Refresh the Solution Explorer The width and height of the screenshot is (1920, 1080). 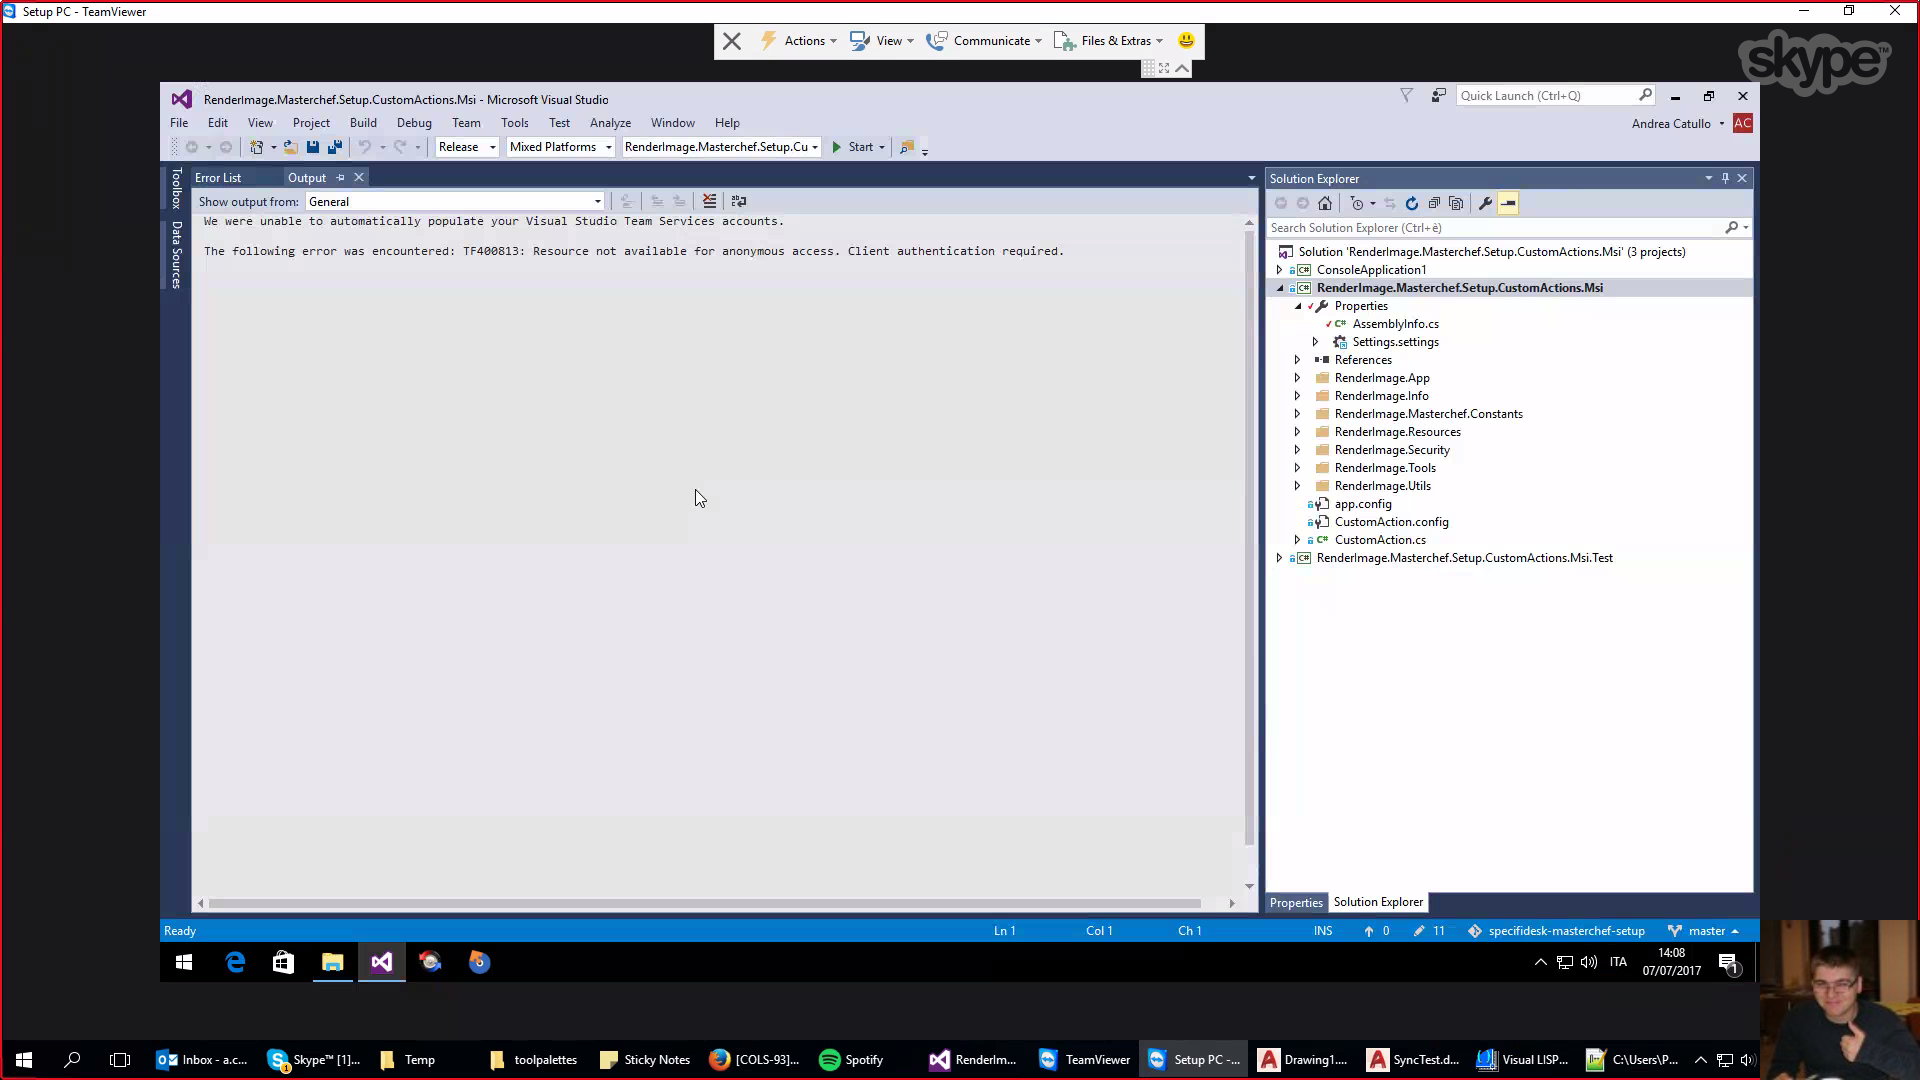click(1412, 203)
